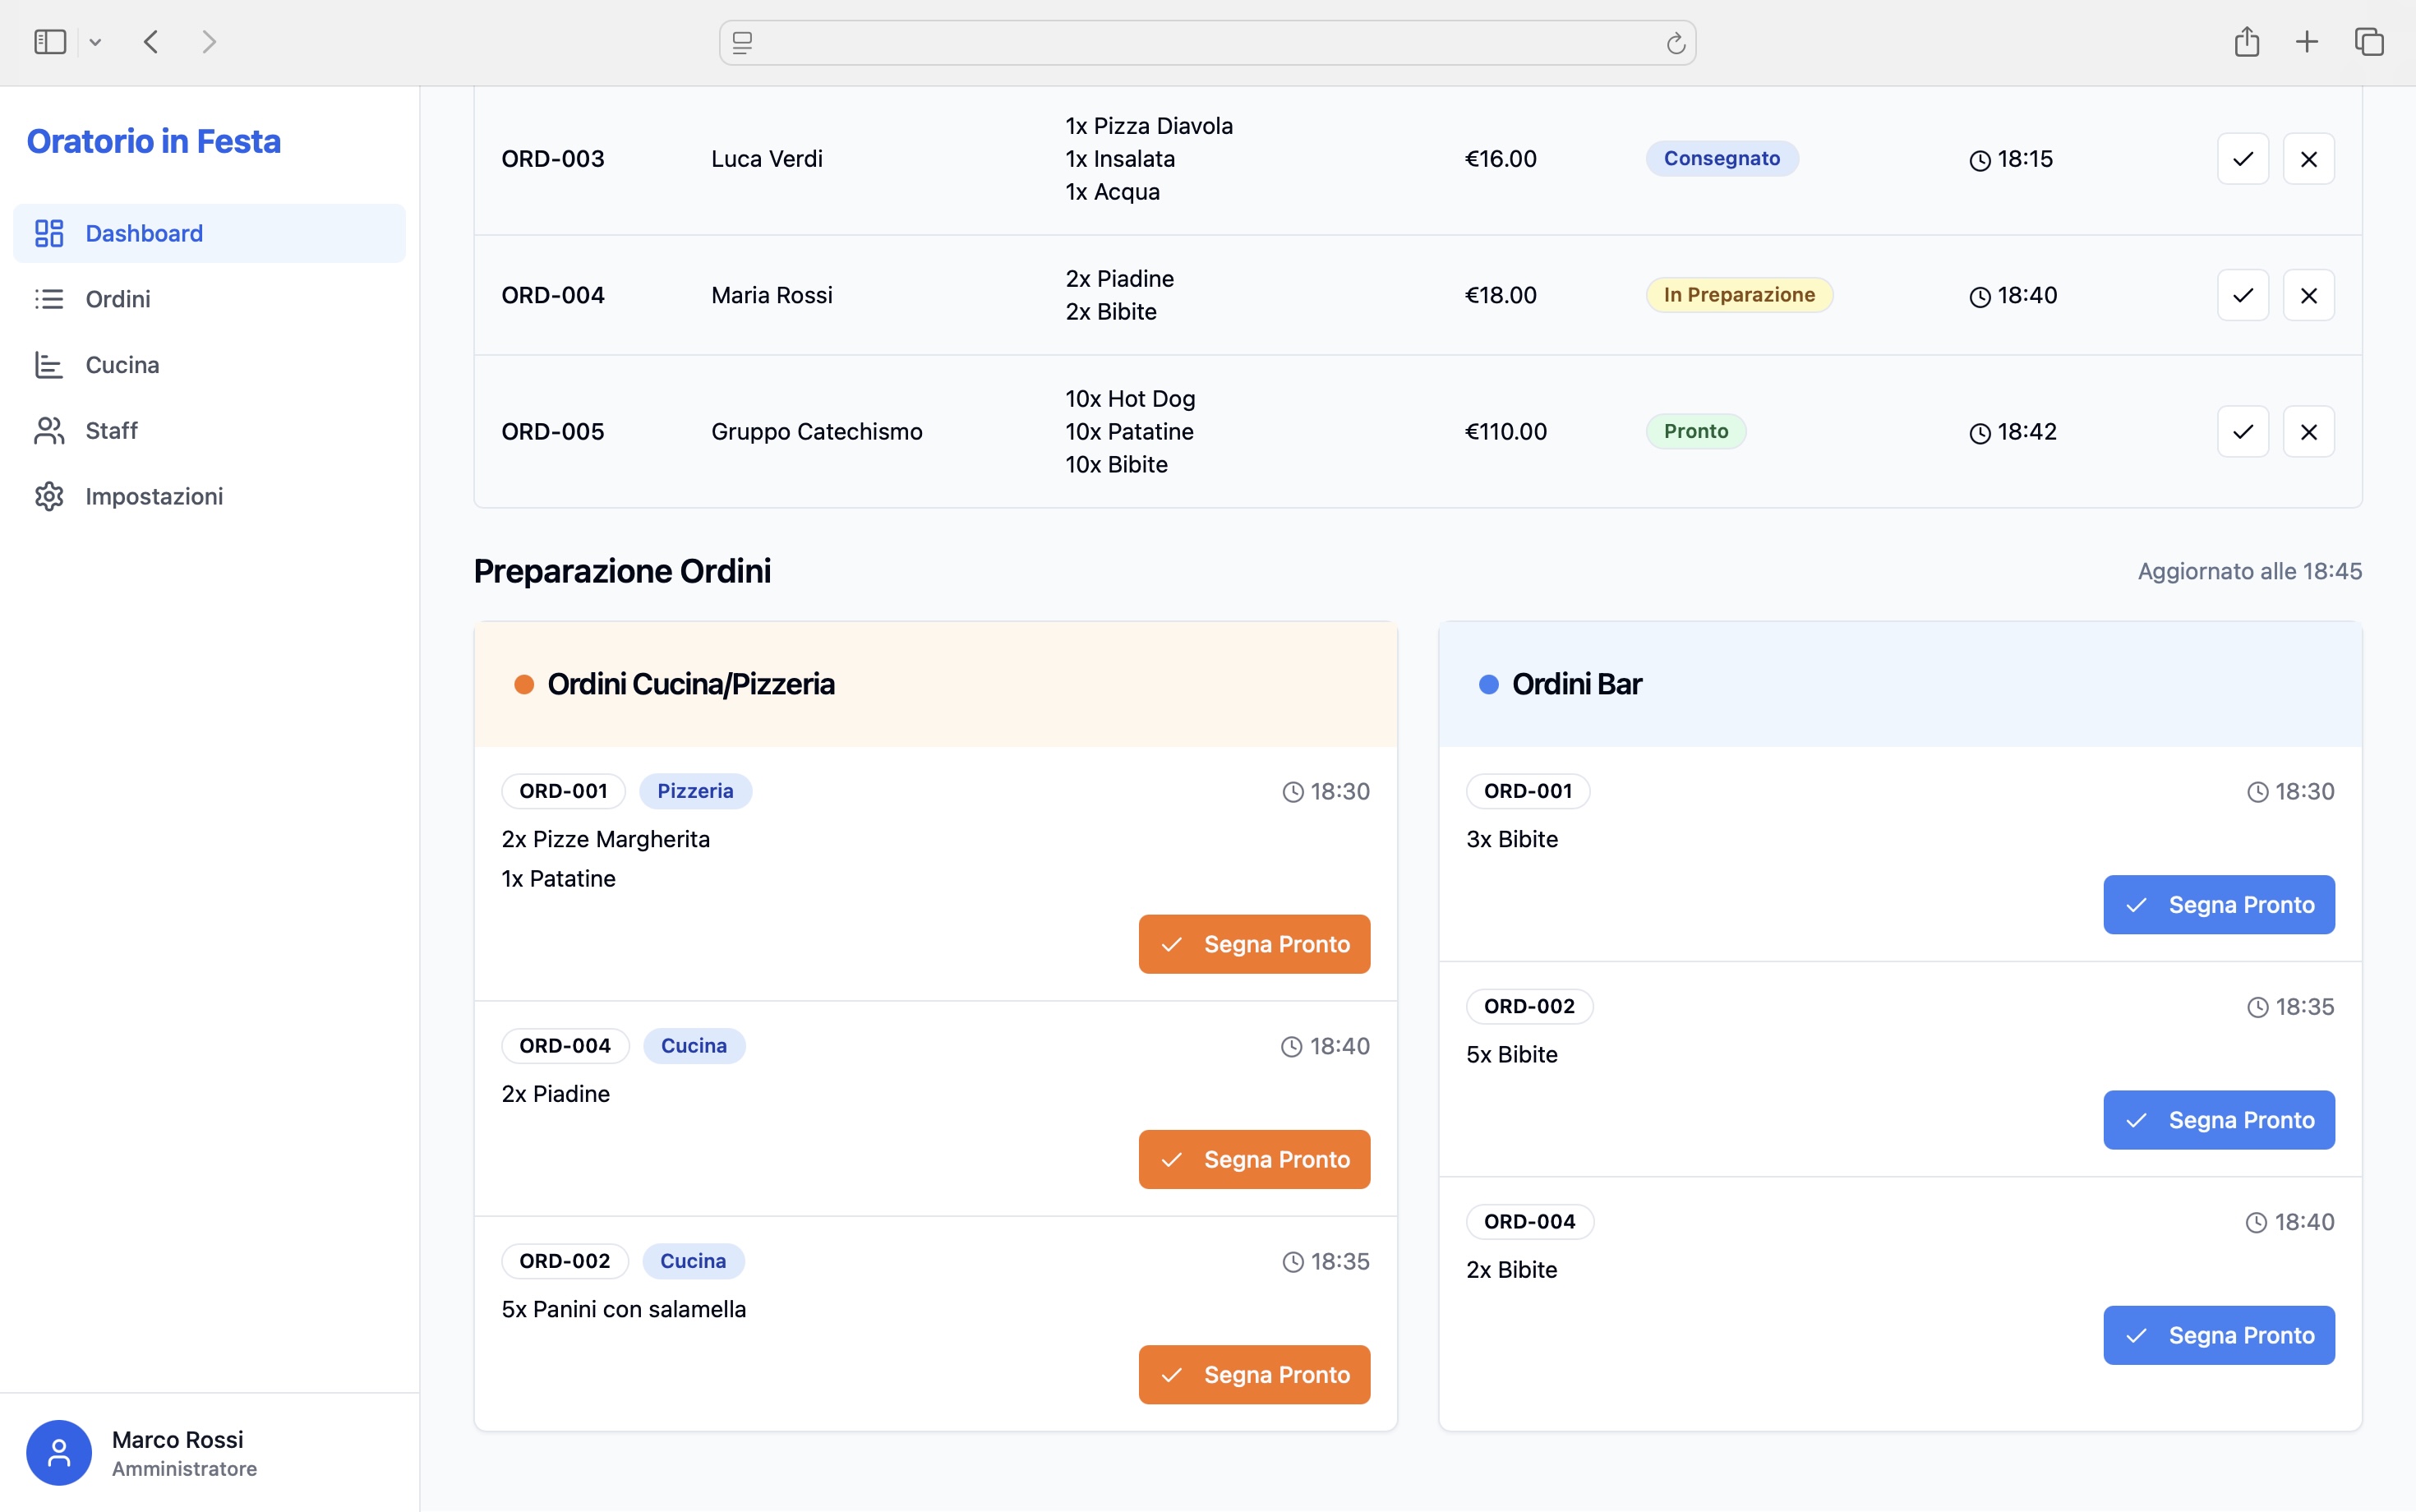The image size is (2416, 1512).
Task: Expand the sidebar dropdown chevron
Action: point(95,42)
